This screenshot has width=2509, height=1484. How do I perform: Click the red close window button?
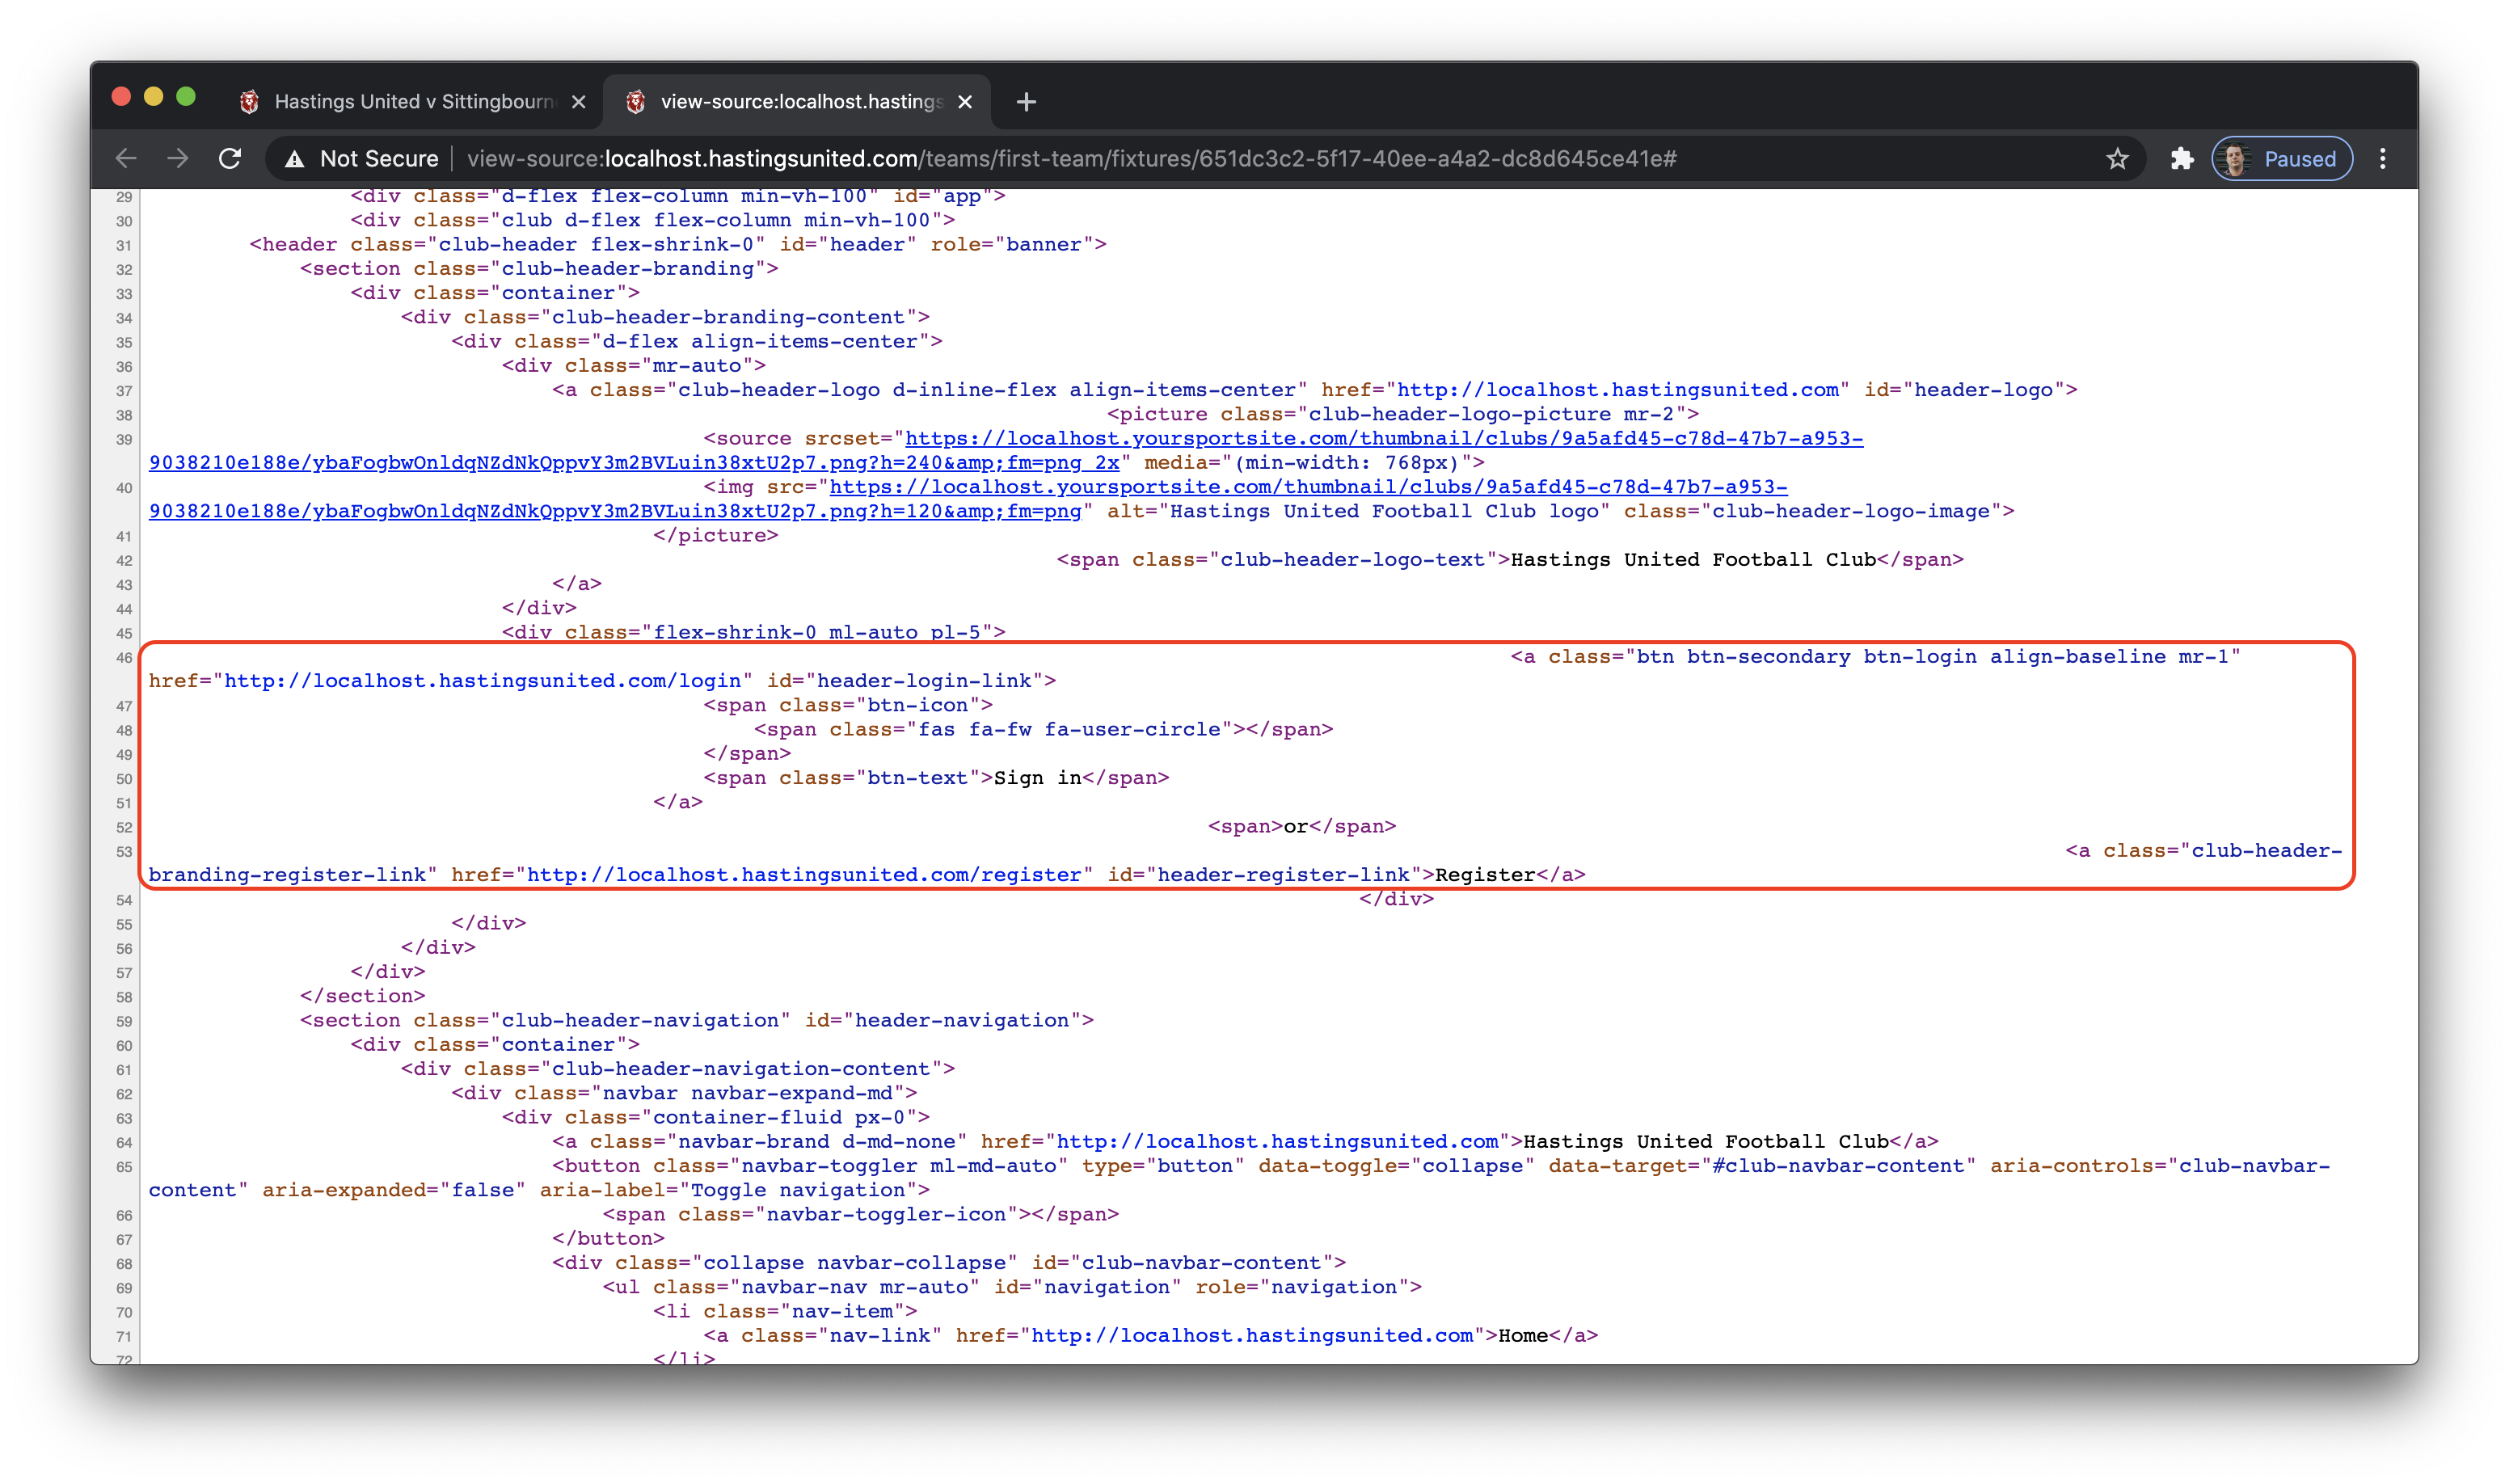click(x=121, y=97)
